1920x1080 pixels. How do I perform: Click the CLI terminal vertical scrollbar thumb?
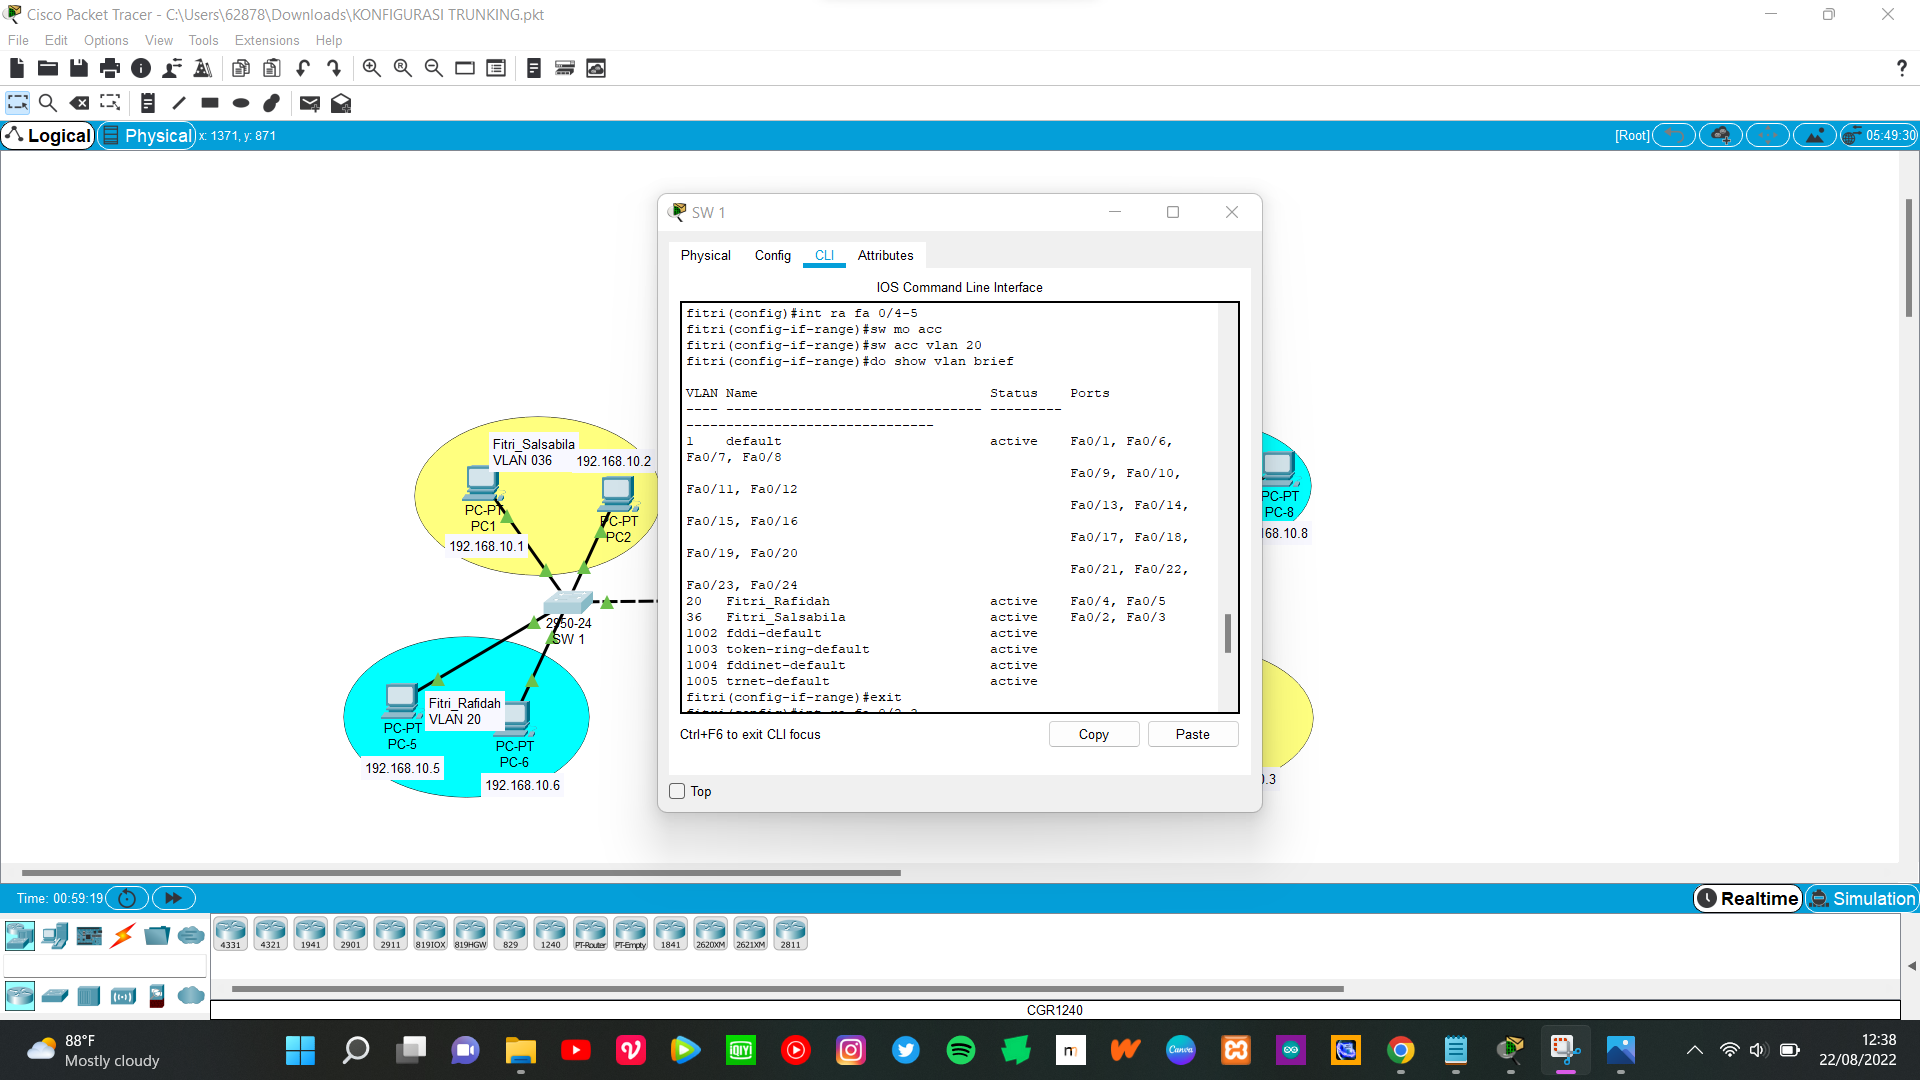1228,633
